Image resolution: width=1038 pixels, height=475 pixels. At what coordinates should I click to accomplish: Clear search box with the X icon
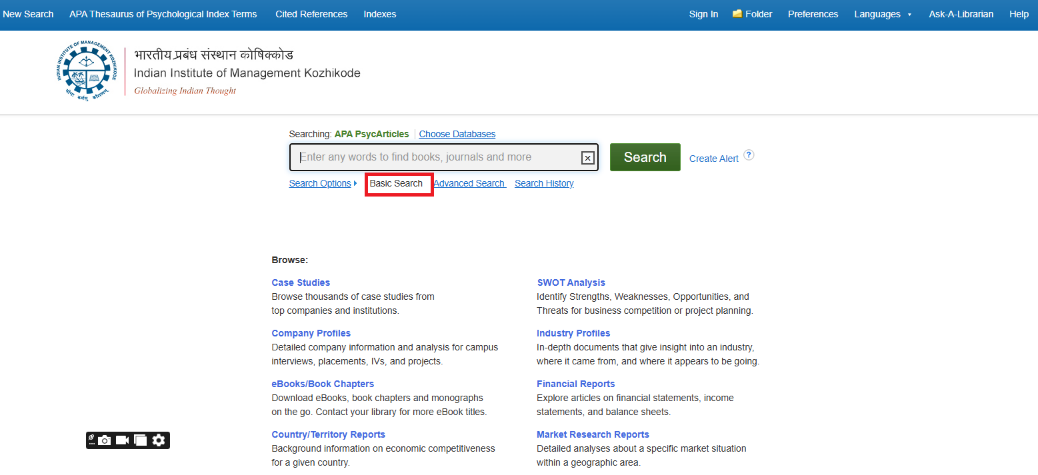[x=587, y=158]
